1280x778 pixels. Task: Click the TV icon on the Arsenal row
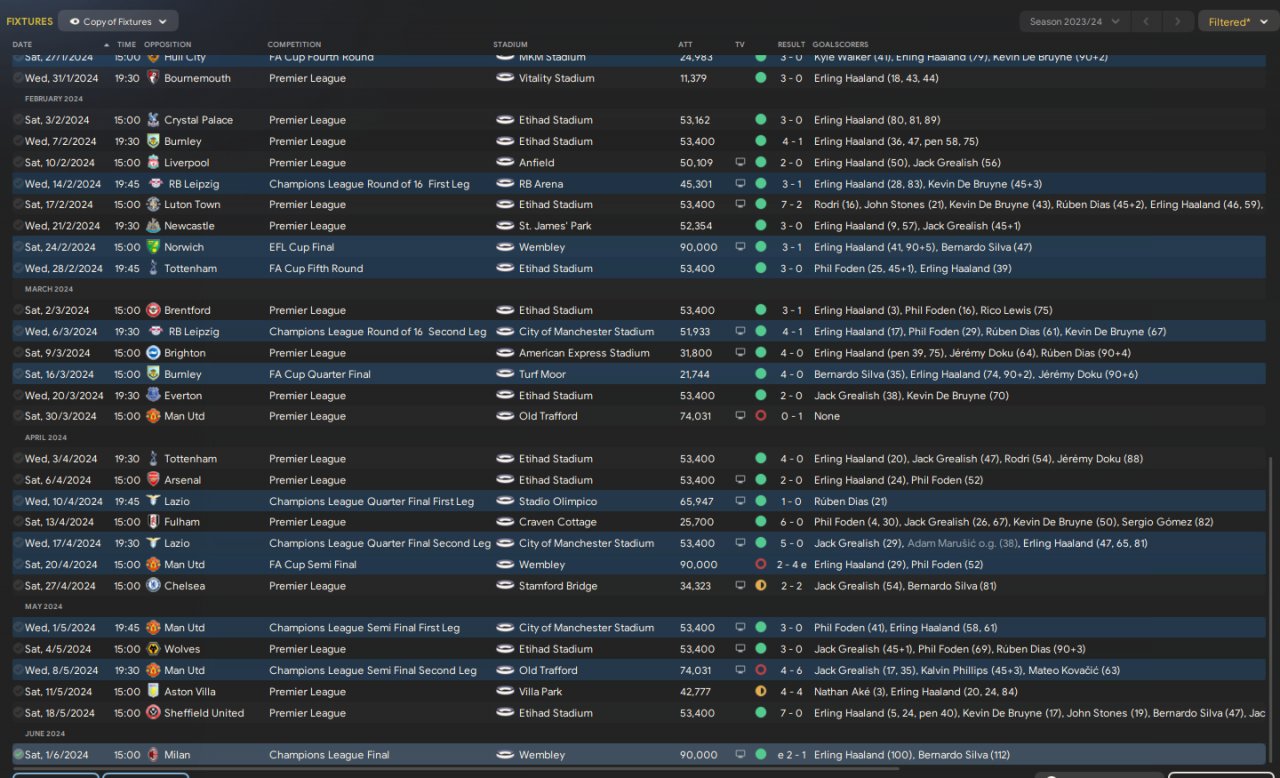[740, 480]
